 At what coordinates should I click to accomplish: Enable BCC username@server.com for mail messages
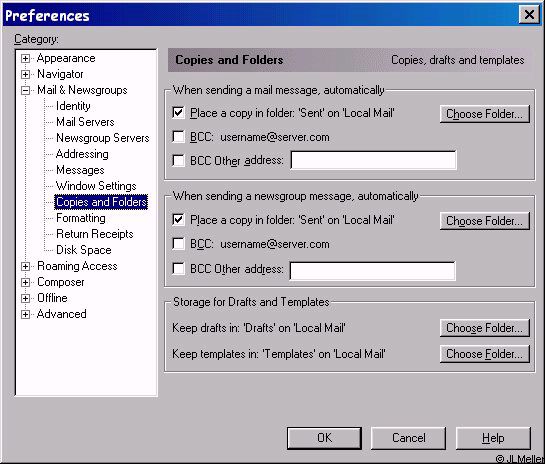[x=178, y=137]
